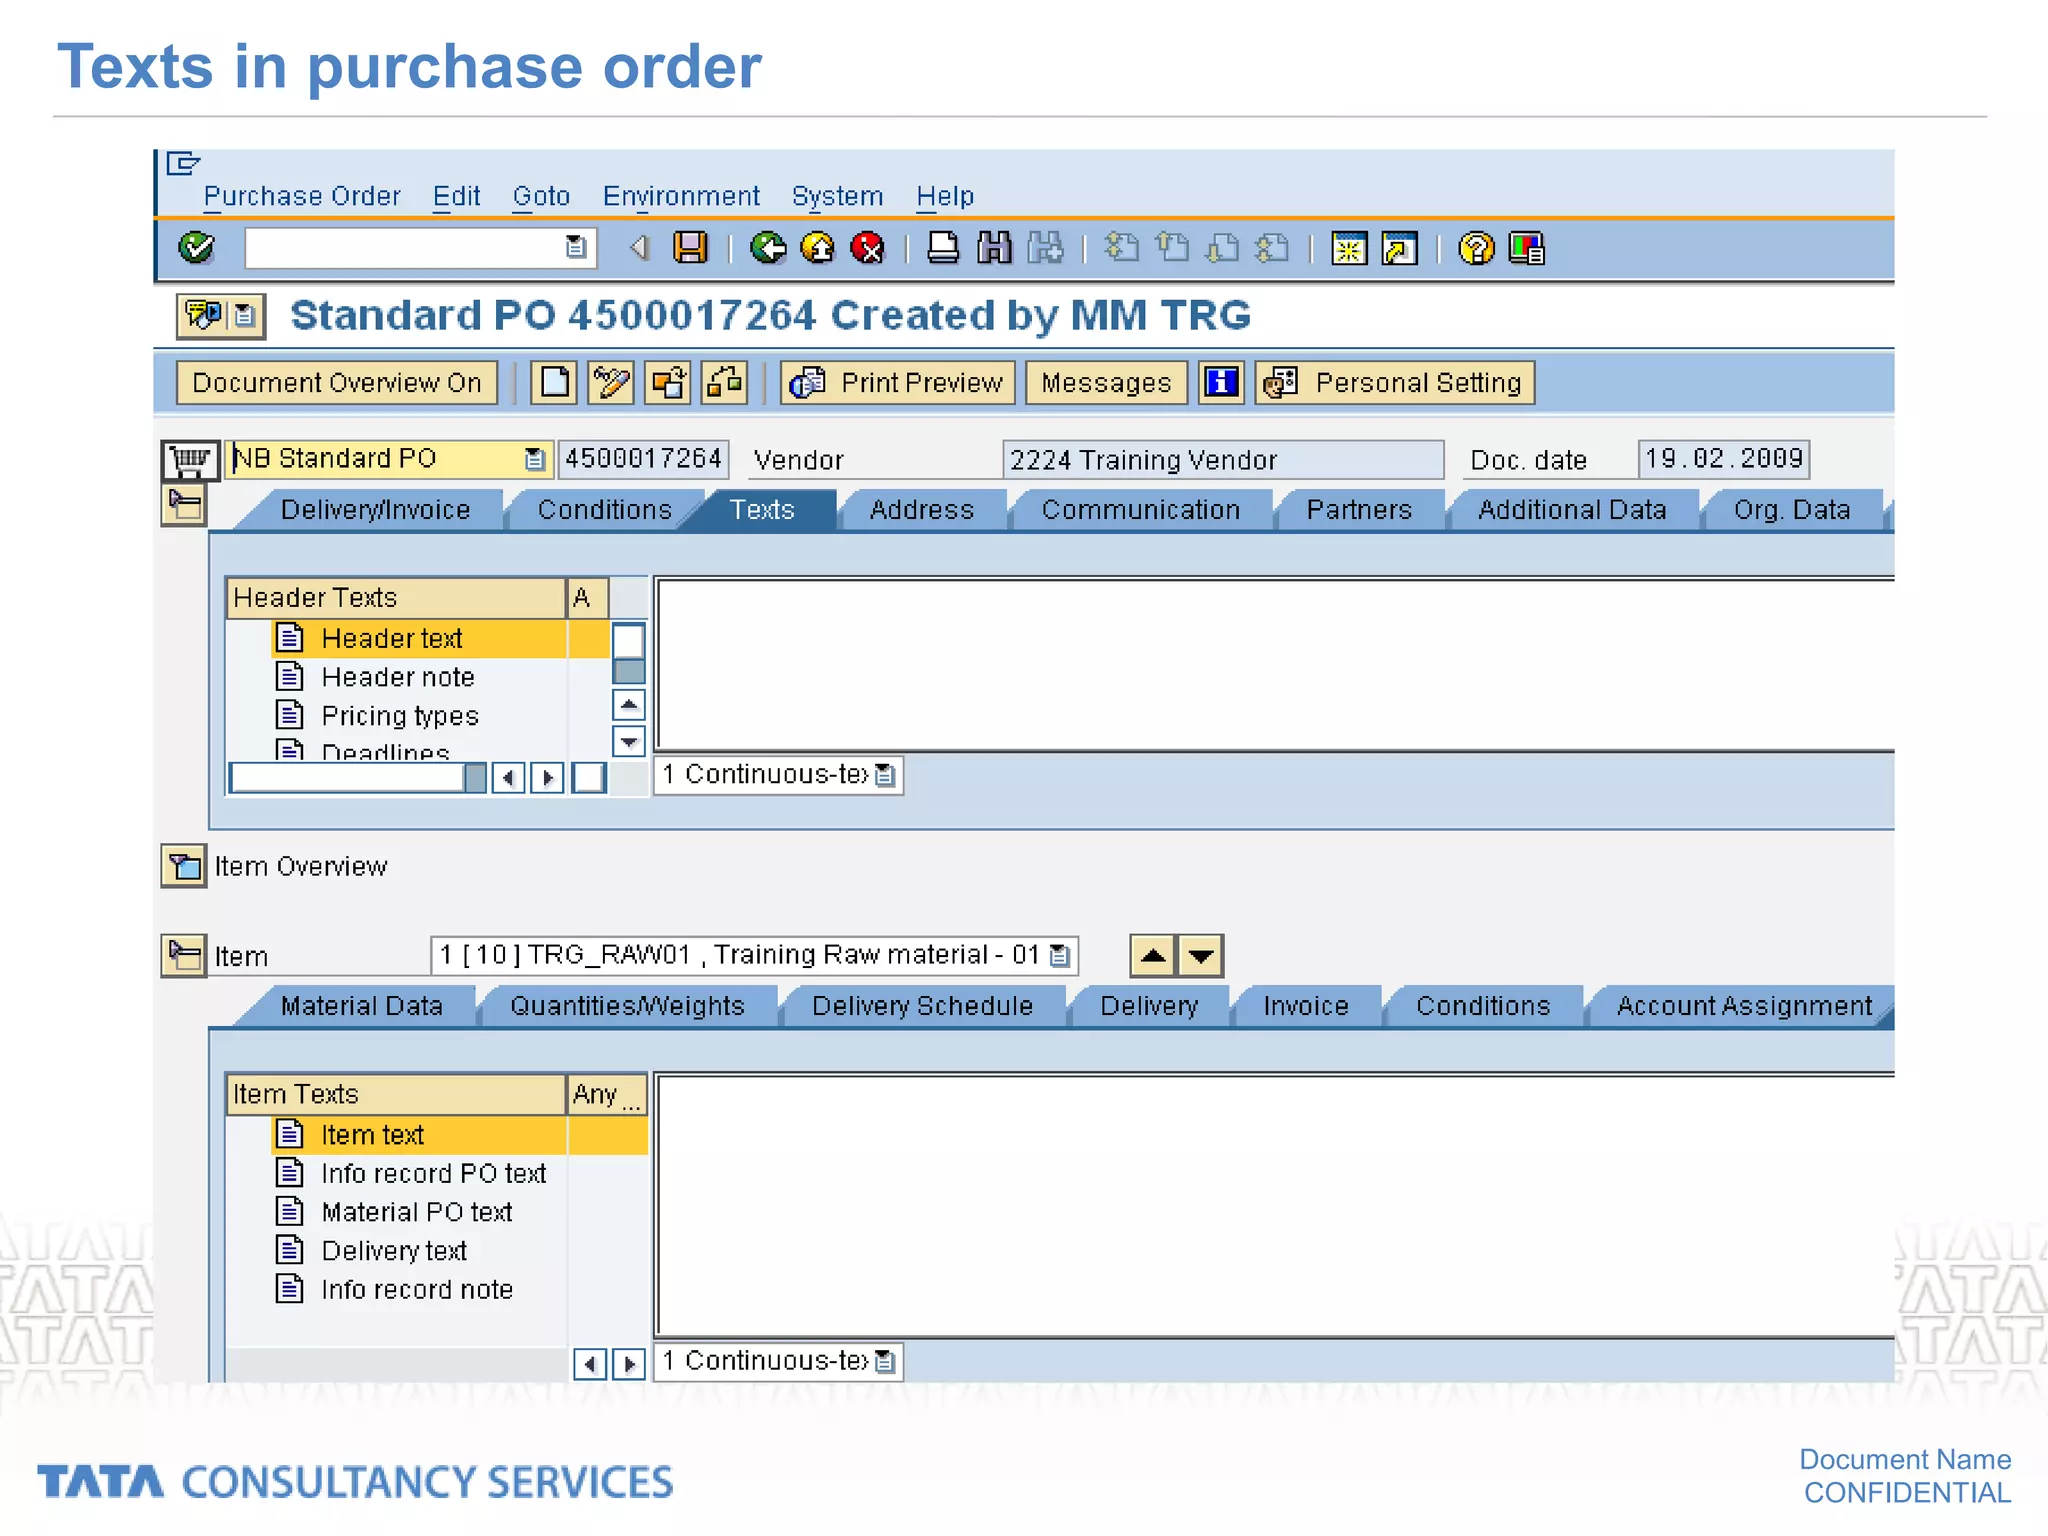Open header Continuous-text format dropdown

click(885, 775)
